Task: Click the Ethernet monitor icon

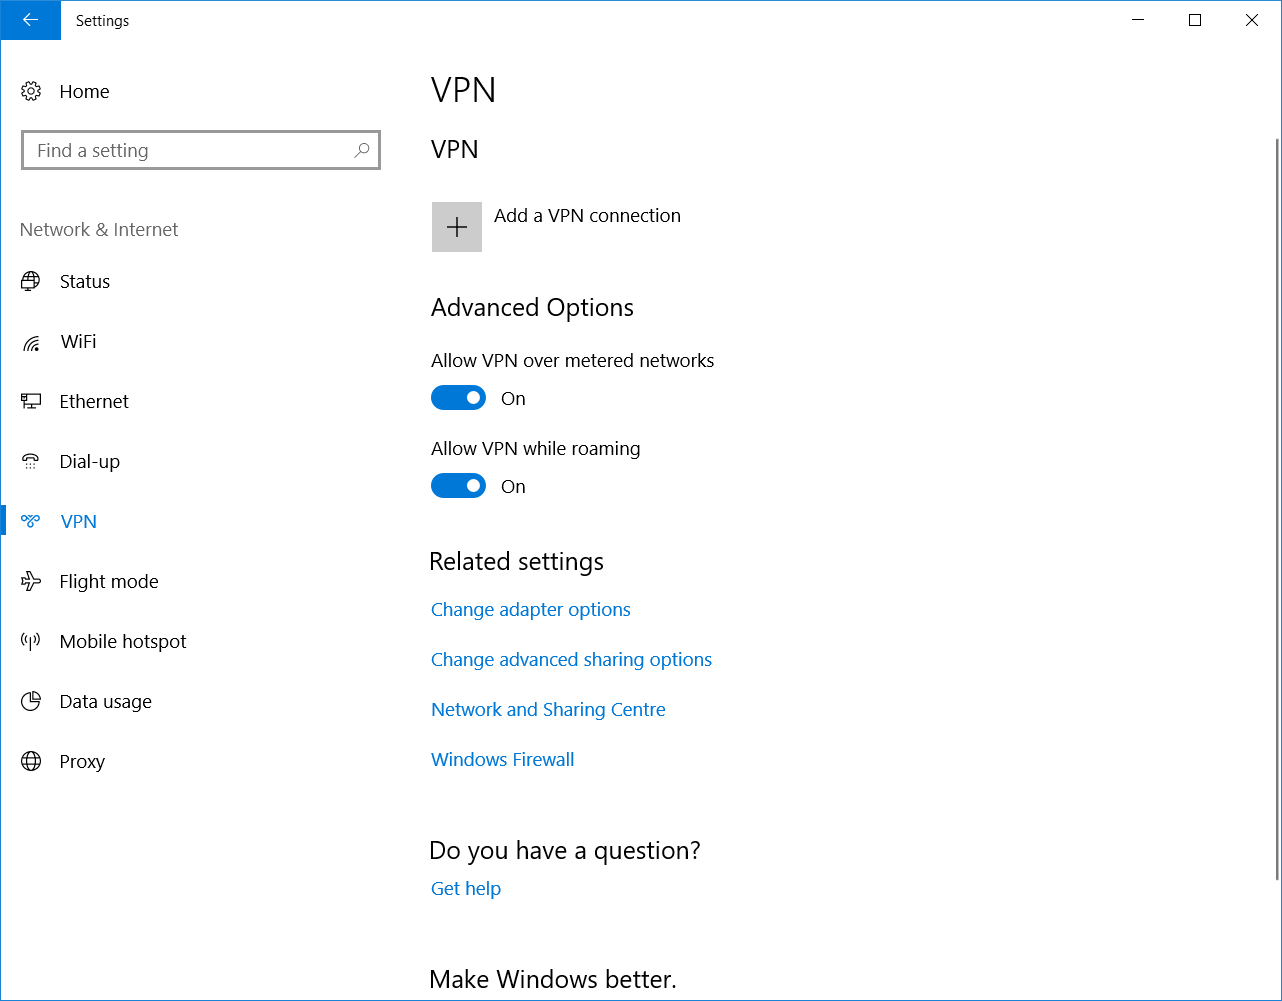Action: (x=31, y=401)
